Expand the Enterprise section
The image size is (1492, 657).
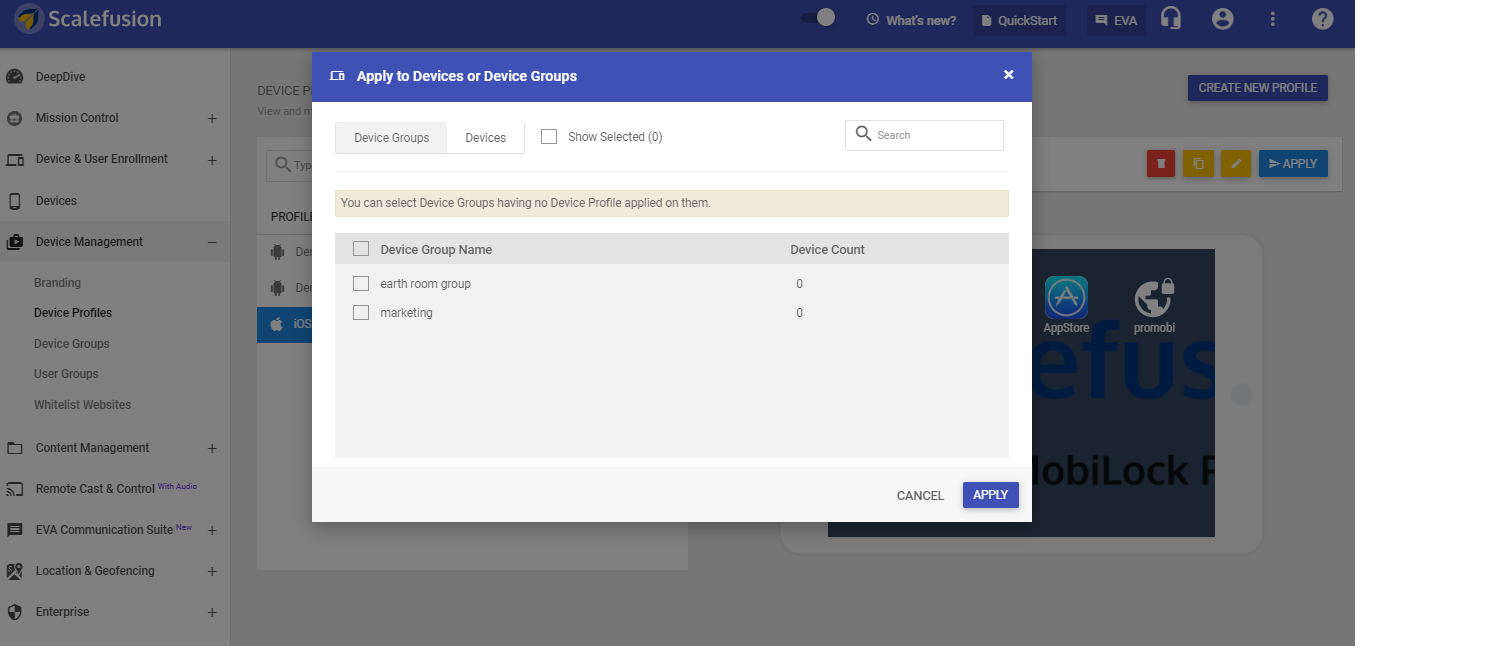click(x=212, y=611)
